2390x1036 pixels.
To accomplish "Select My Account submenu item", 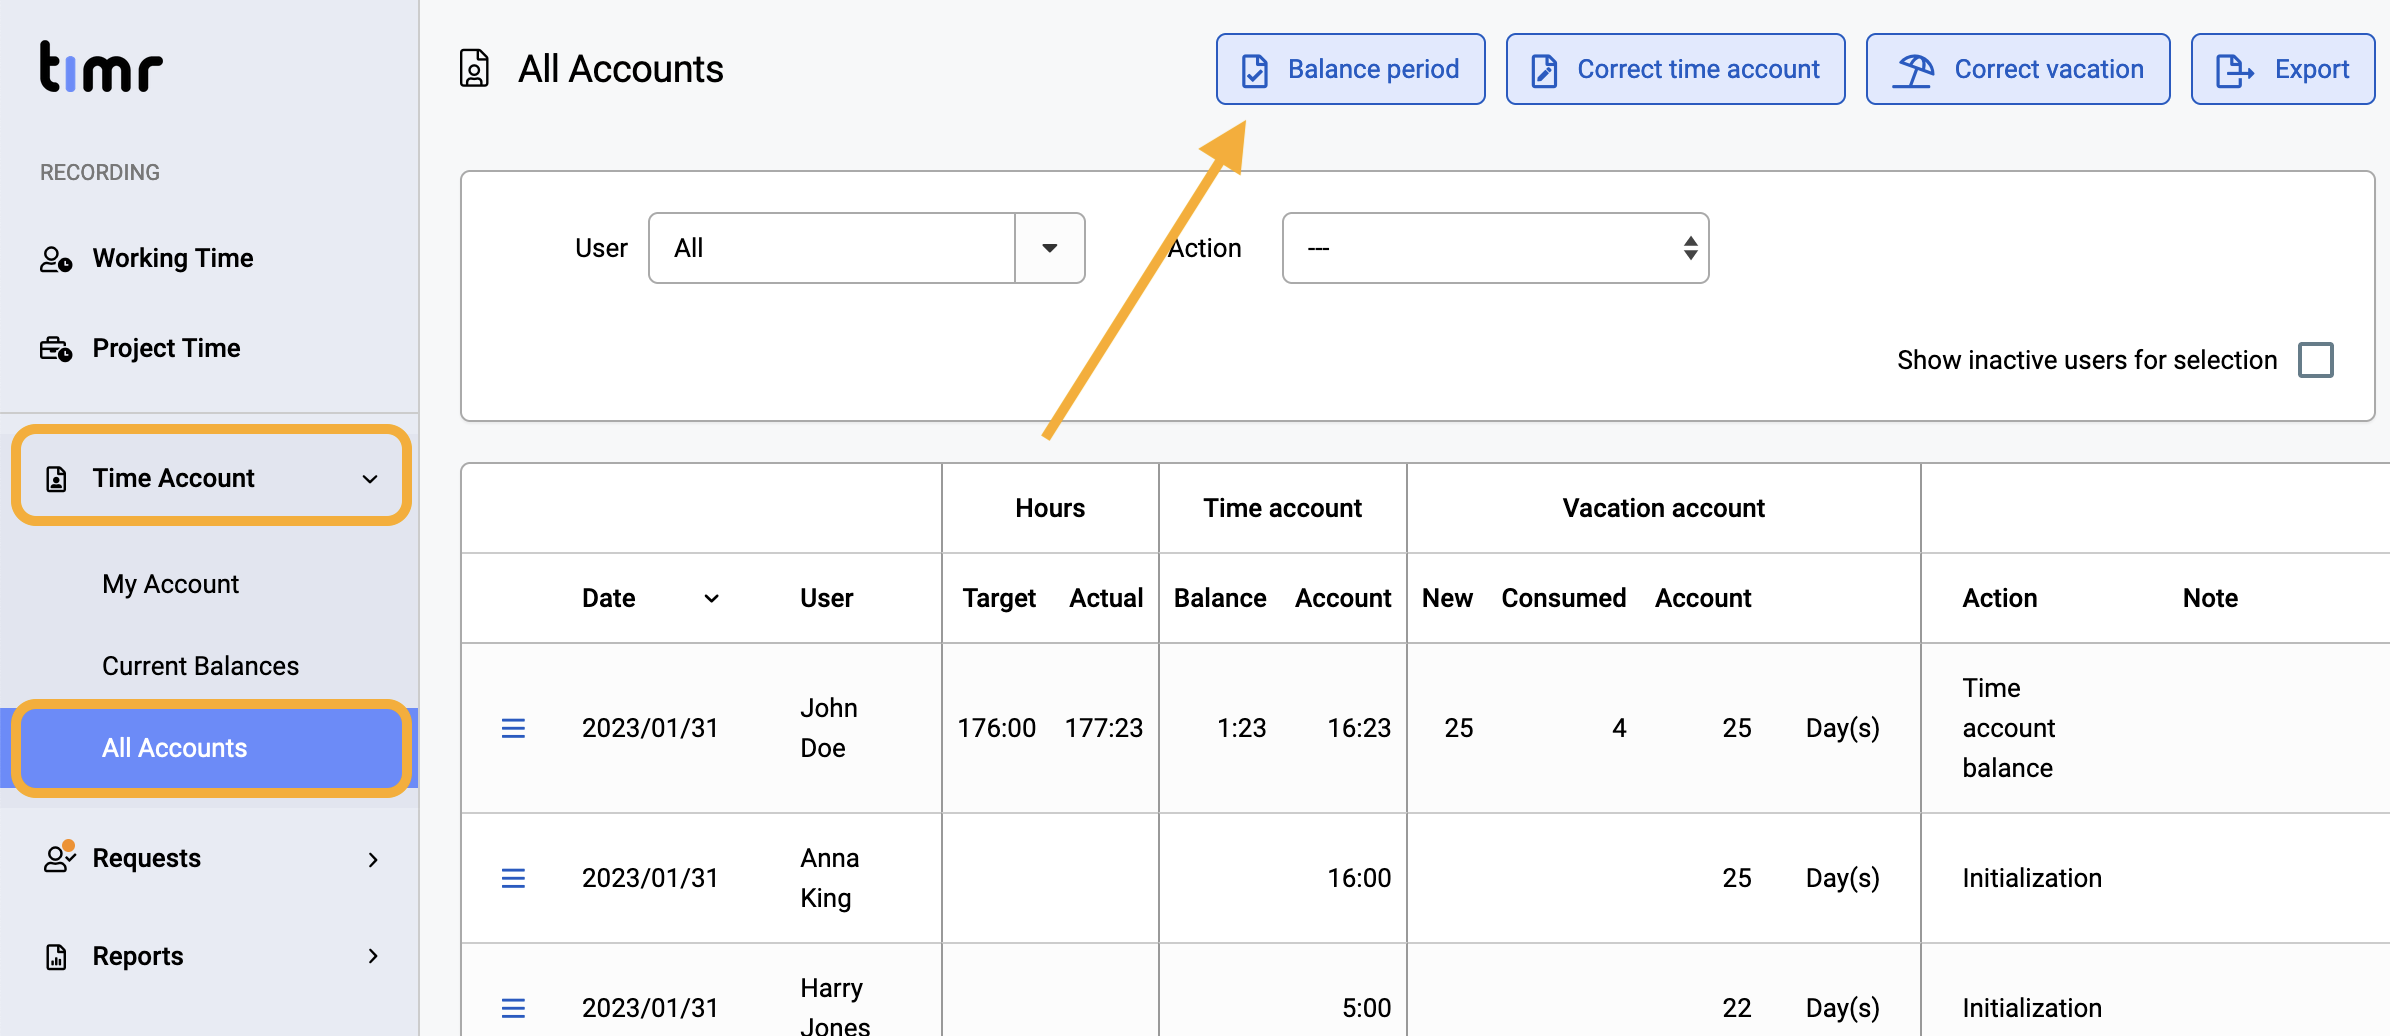I will click(x=170, y=584).
